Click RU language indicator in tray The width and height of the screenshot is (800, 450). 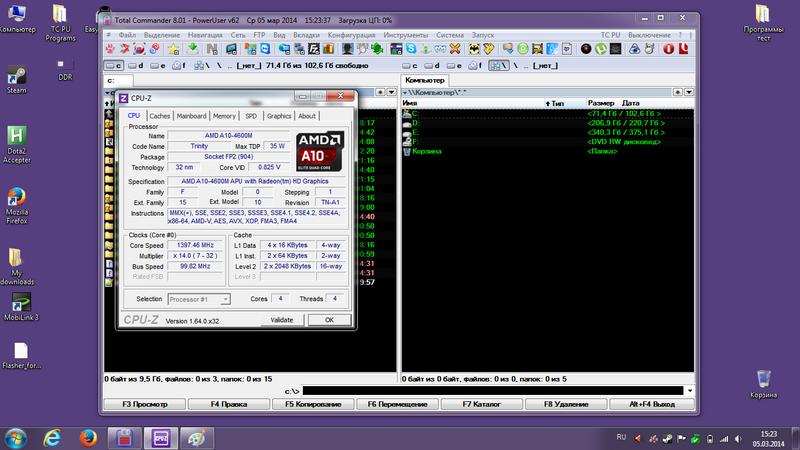coord(621,437)
